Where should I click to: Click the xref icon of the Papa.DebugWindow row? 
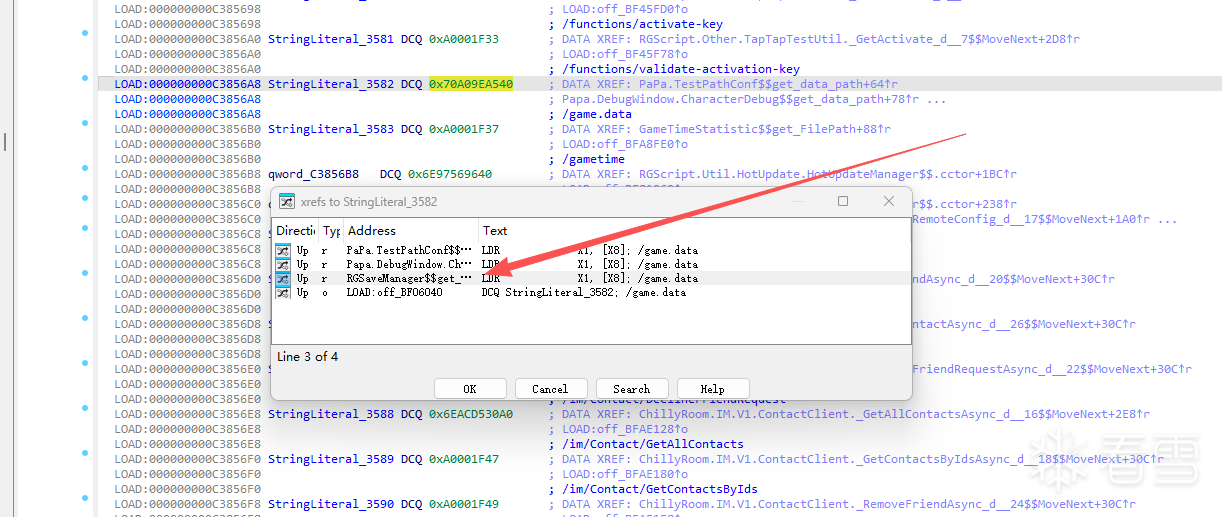tap(284, 264)
